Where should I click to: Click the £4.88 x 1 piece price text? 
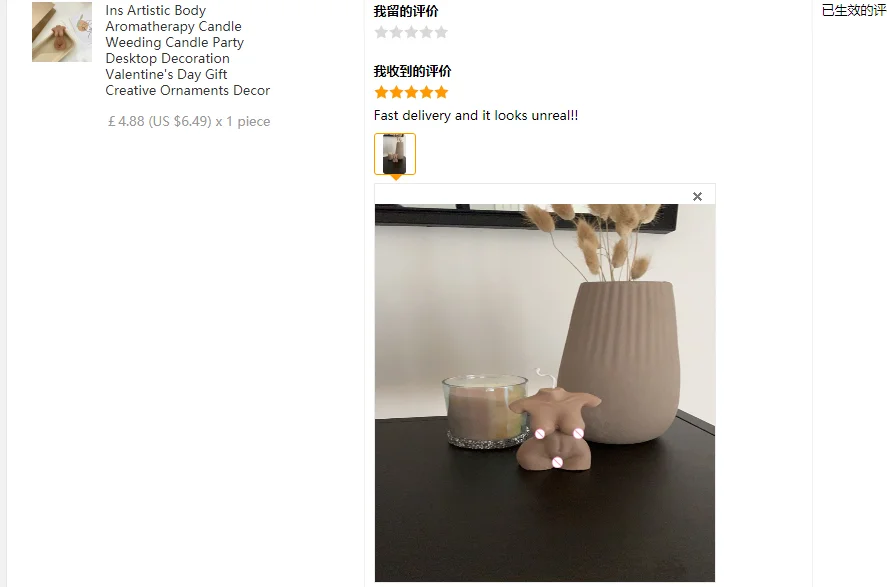pyautogui.click(x=189, y=121)
